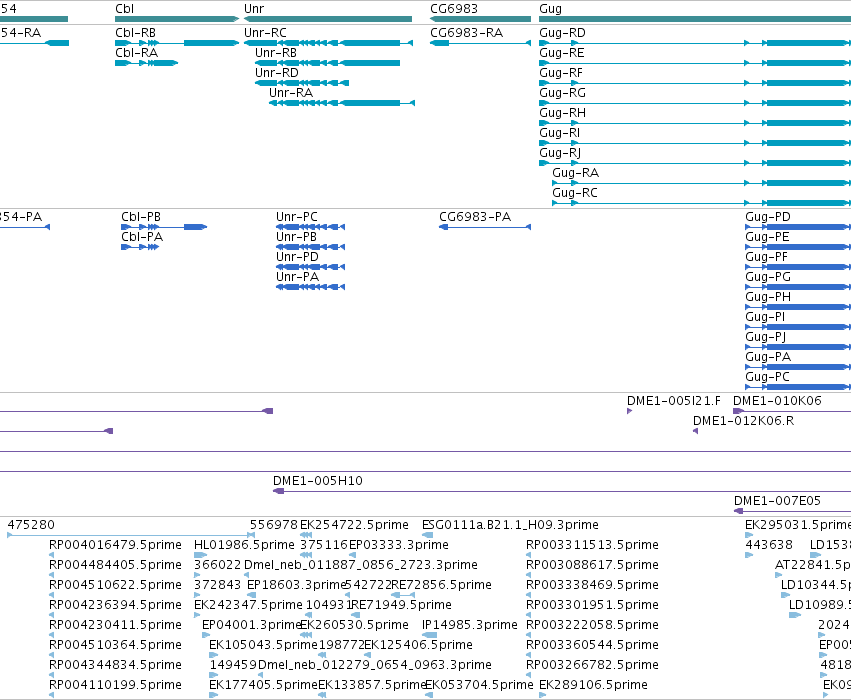Select the Unr-RC transcript label
Image resolution: width=851 pixels, height=700 pixels.
pyautogui.click(x=265, y=33)
